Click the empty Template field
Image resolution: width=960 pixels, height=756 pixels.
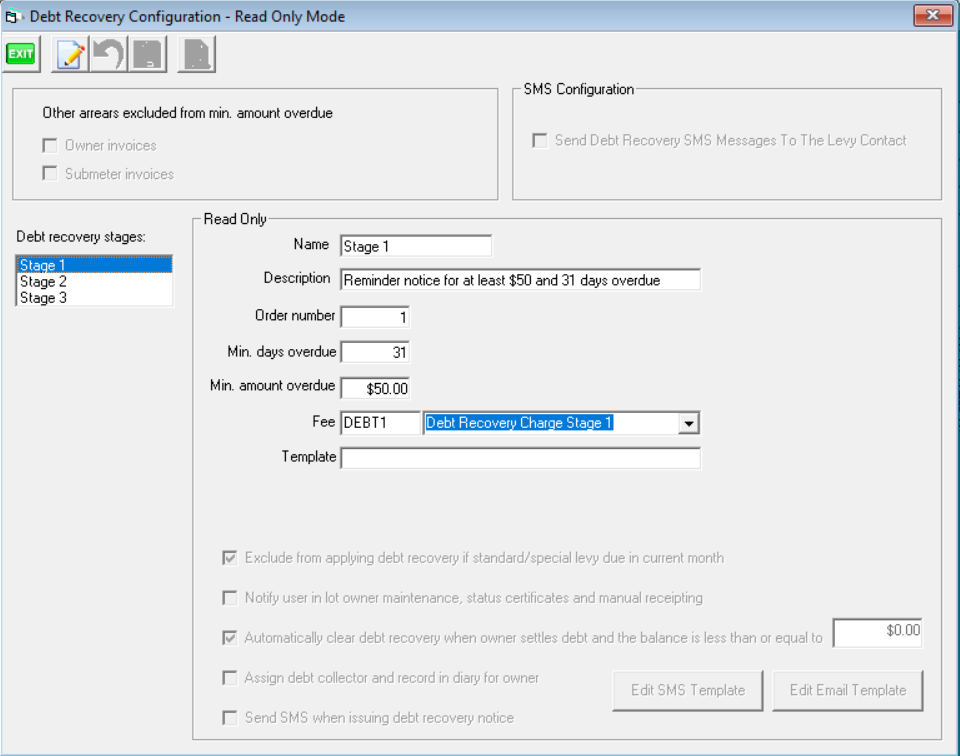pos(520,458)
